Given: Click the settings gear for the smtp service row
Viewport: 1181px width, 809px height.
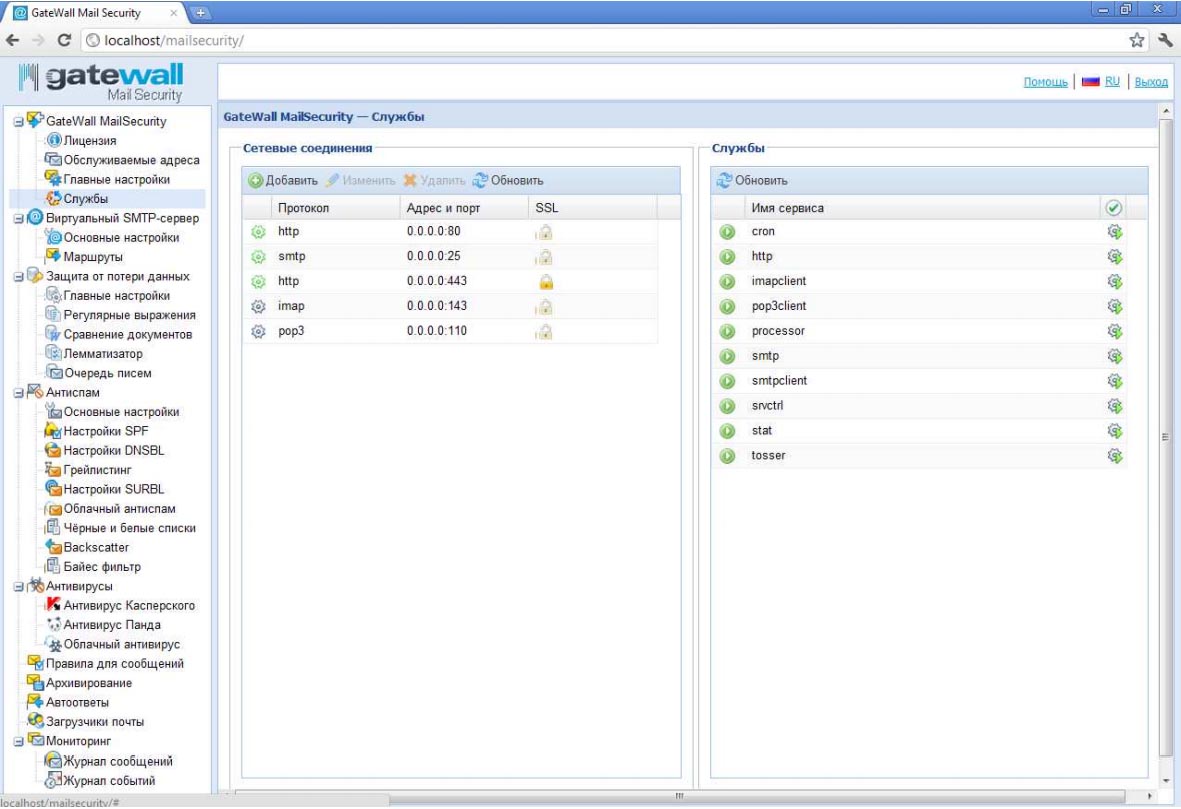Looking at the screenshot, I should 1115,356.
